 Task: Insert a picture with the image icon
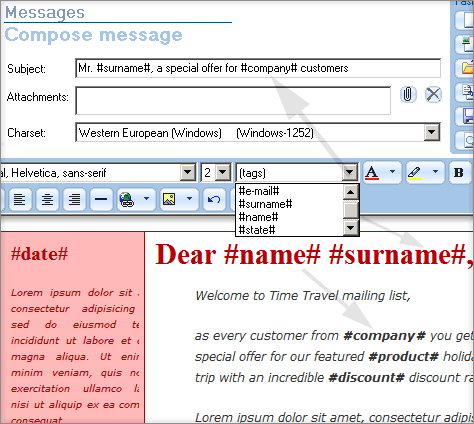pos(169,199)
